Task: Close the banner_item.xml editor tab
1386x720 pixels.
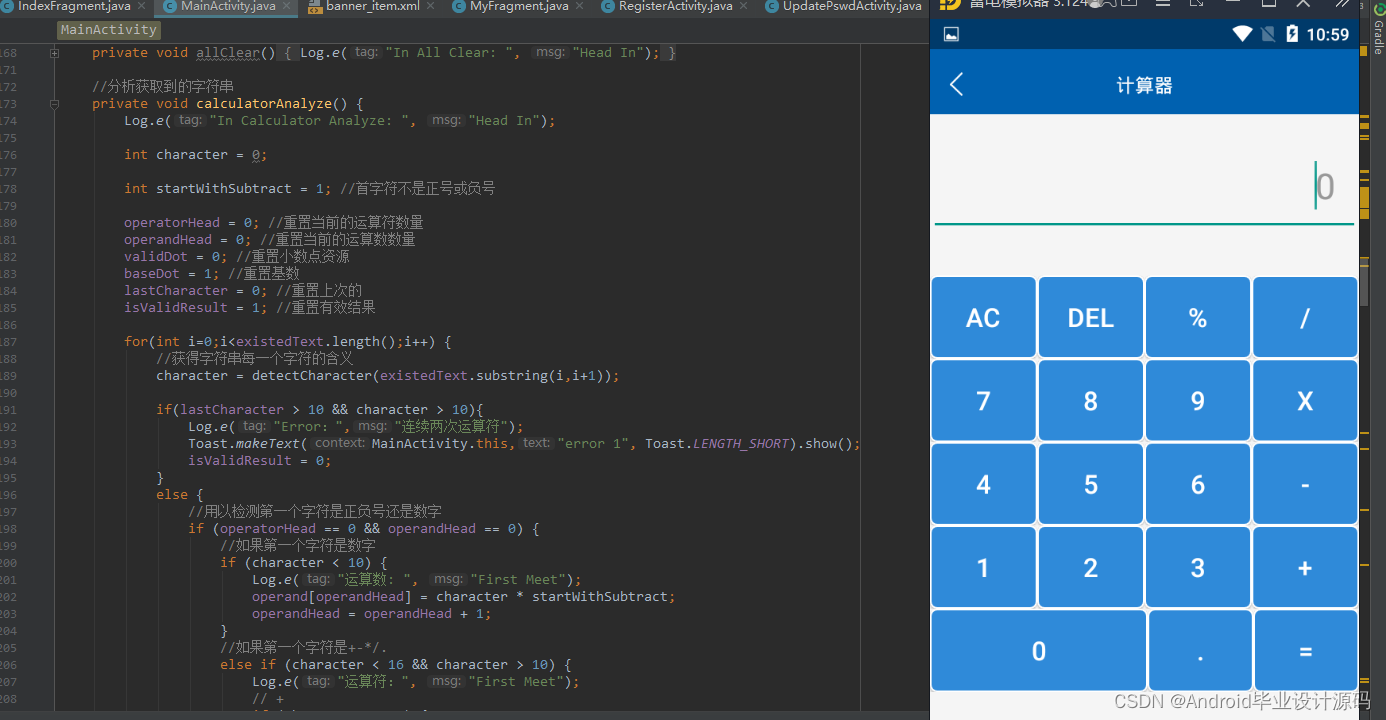Action: (431, 6)
